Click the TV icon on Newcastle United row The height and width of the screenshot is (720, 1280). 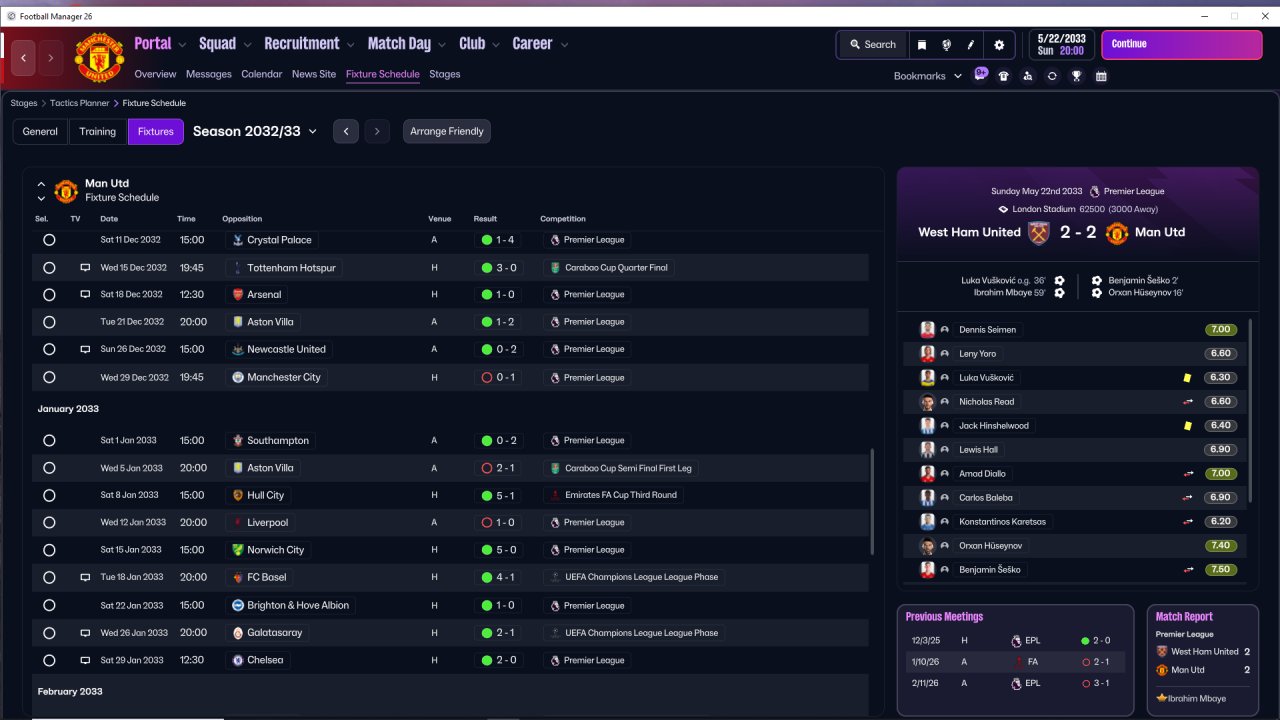pos(85,350)
